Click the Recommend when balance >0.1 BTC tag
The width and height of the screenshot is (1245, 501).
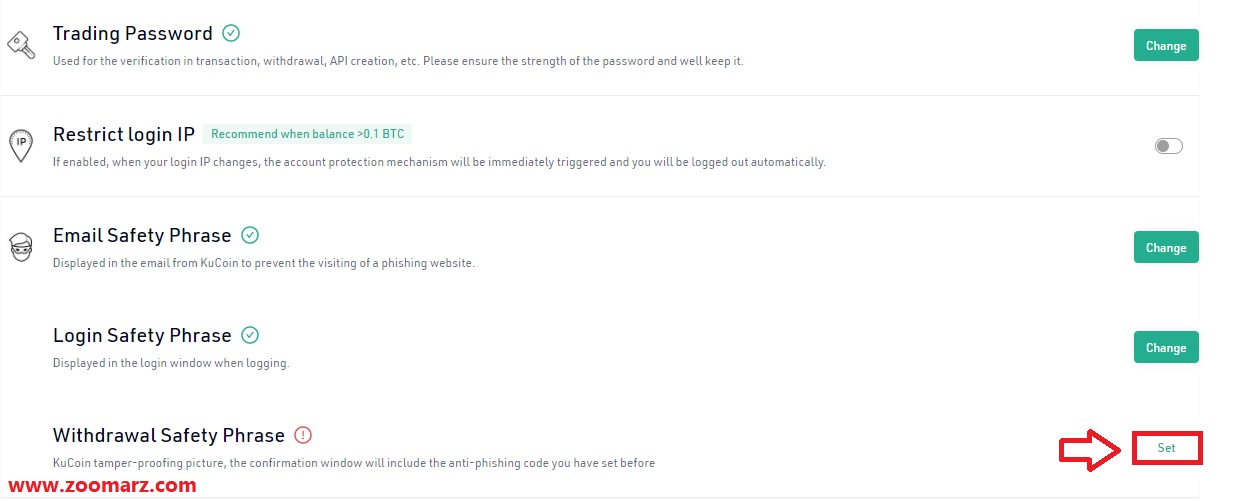308,134
